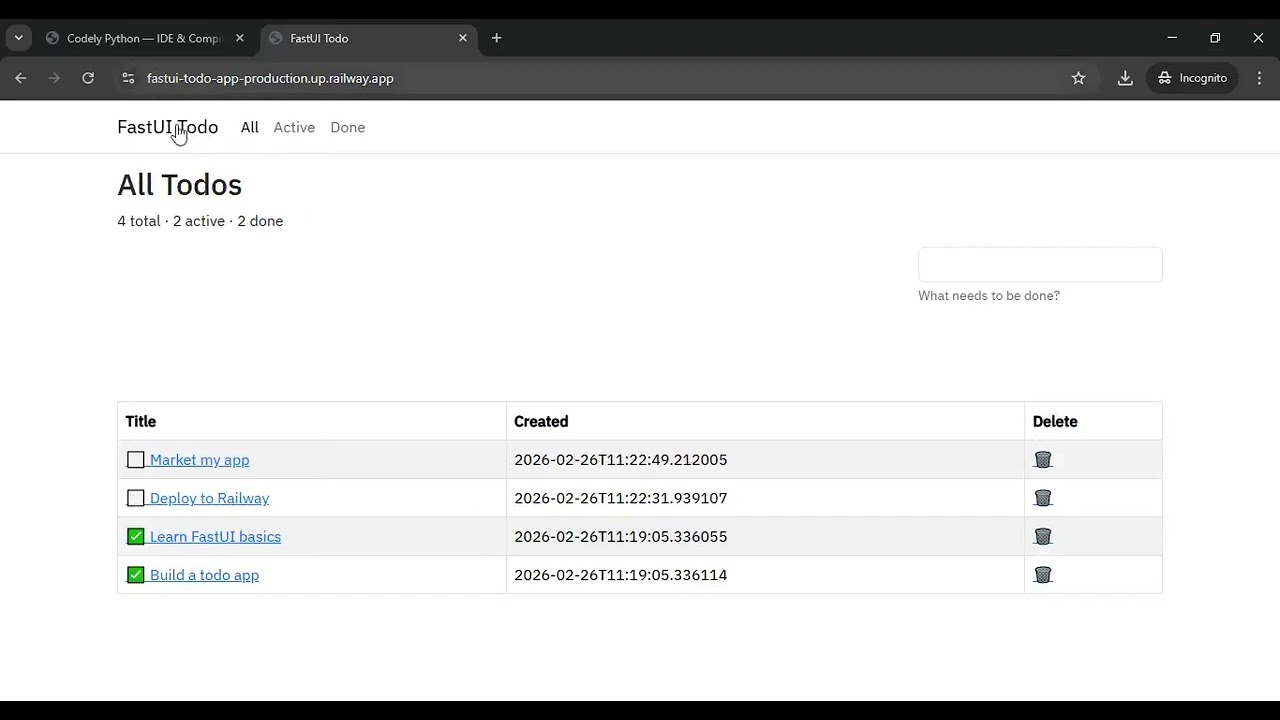Delete the Market my app todo

click(1043, 460)
